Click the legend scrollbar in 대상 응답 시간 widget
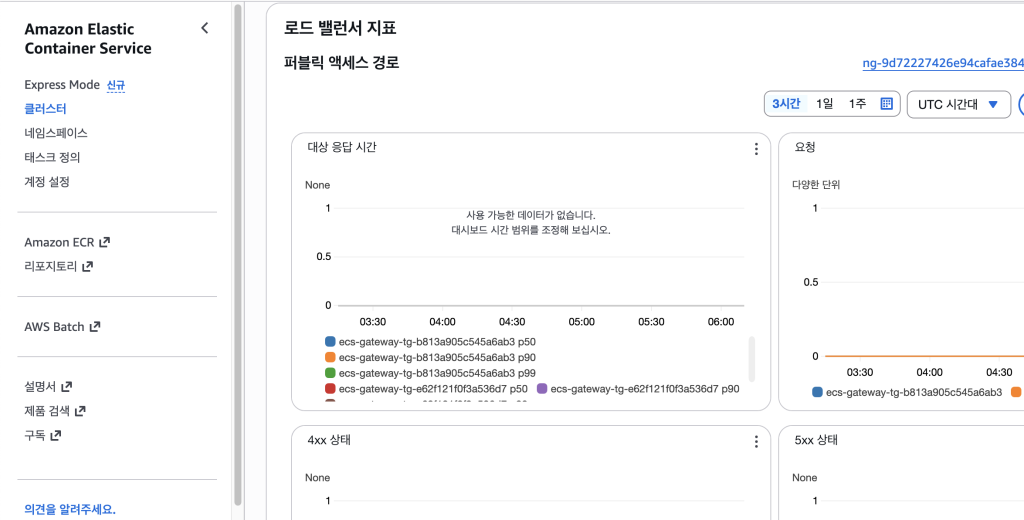This screenshot has height=520, width=1024. pos(751,360)
